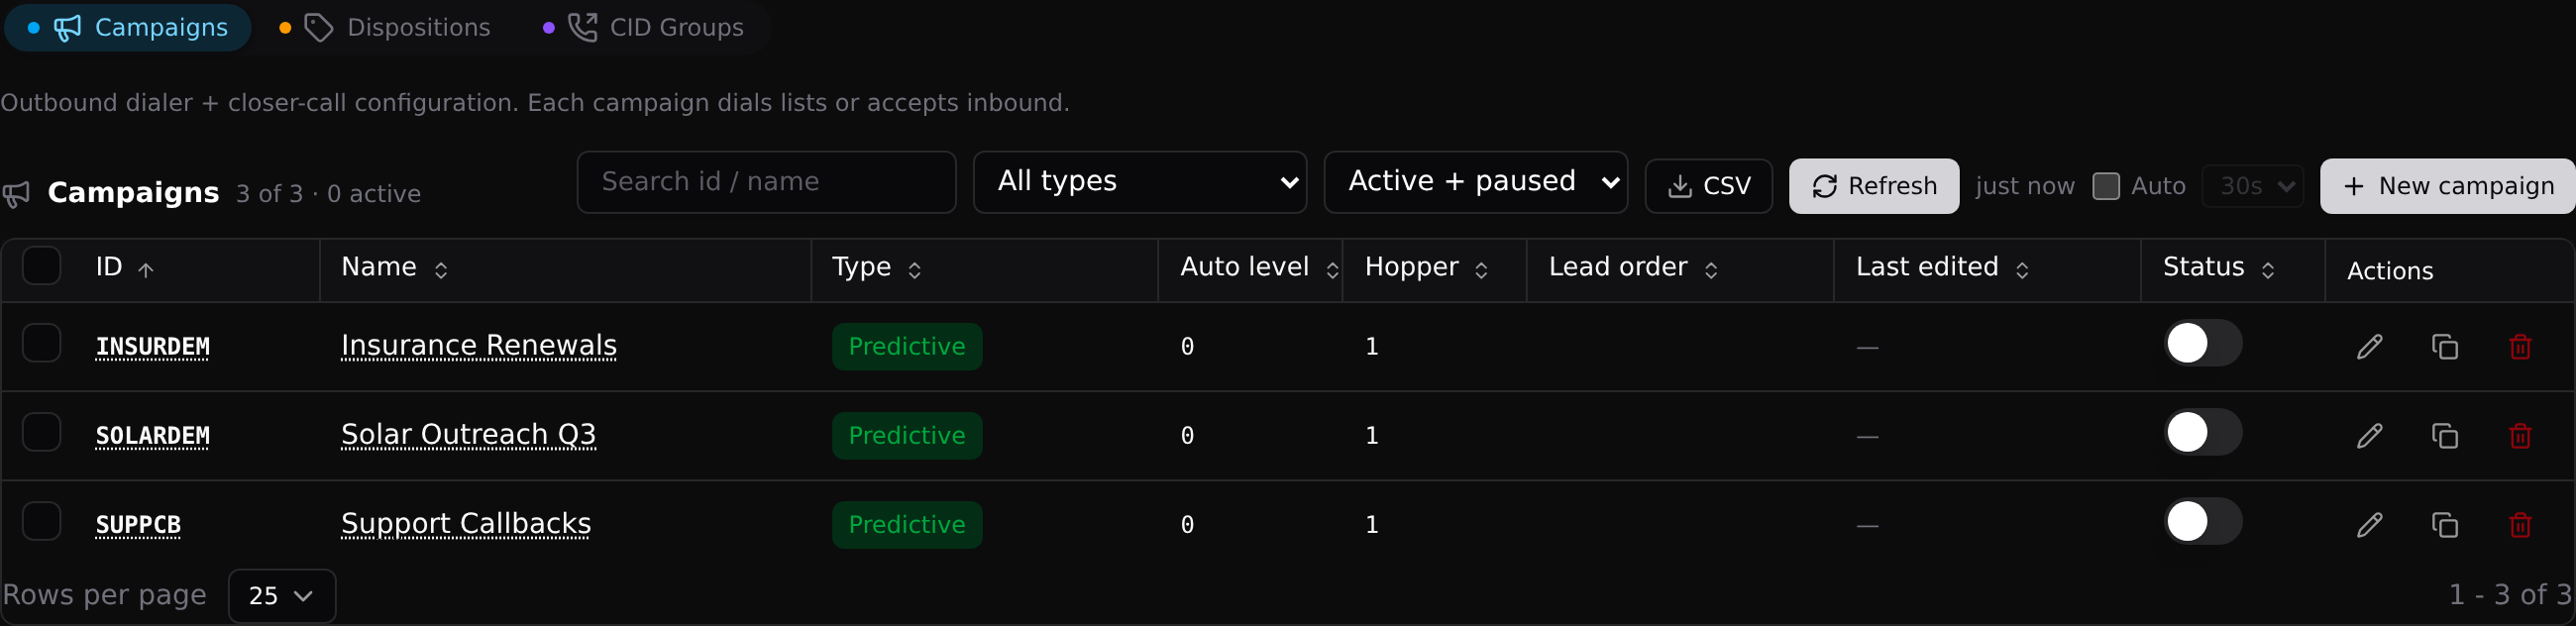Duplicate the SUPPCB campaign
The height and width of the screenshot is (626, 2576).
tap(2445, 525)
